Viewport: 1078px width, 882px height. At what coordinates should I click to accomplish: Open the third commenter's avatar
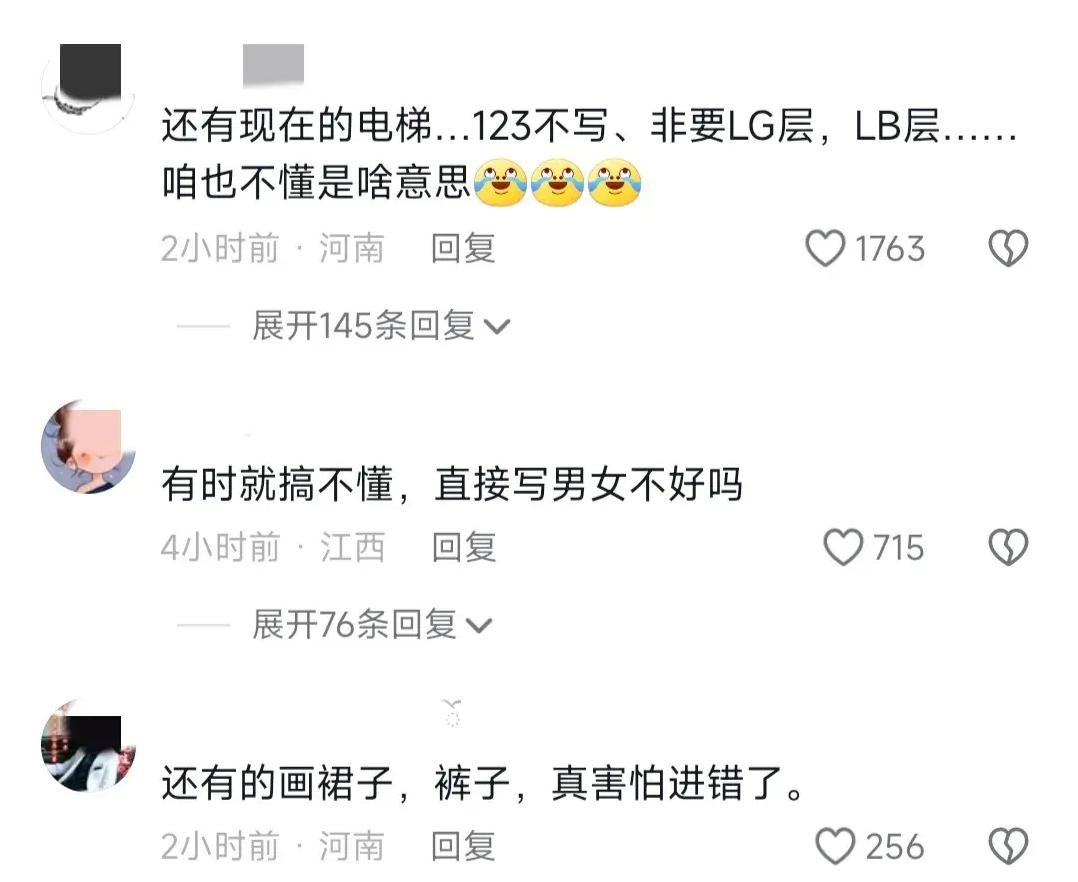(89, 745)
